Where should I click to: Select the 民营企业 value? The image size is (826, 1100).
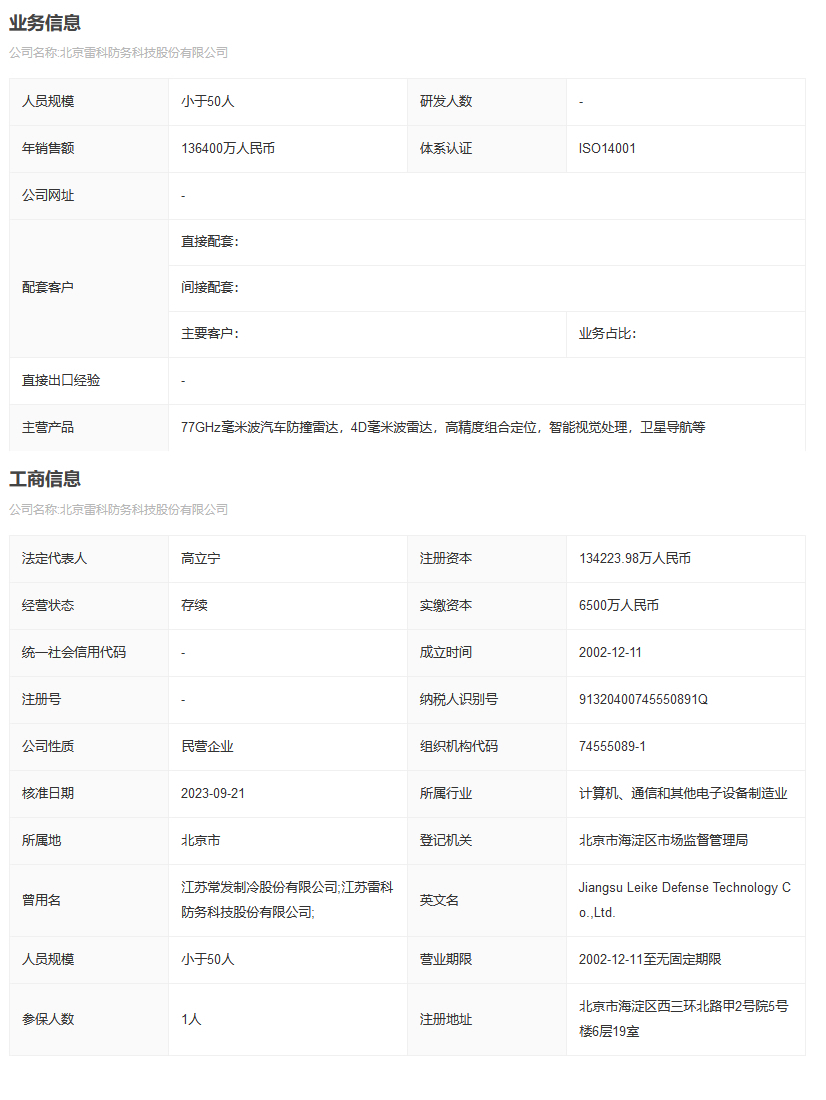[x=207, y=747]
